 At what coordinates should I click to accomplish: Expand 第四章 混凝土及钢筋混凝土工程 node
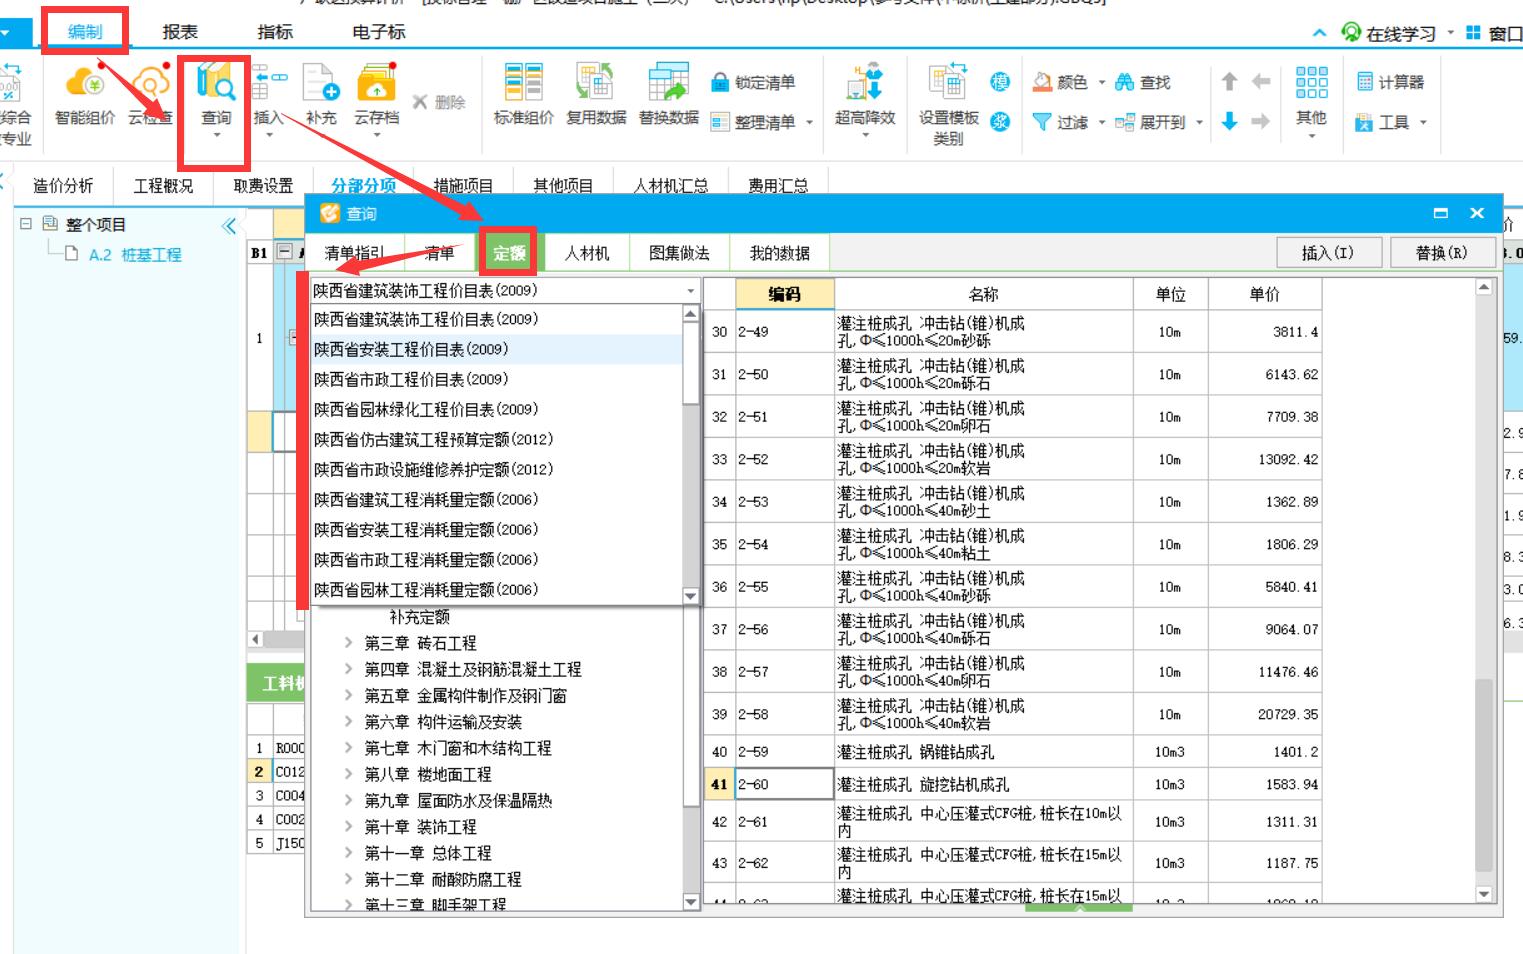[x=348, y=669]
